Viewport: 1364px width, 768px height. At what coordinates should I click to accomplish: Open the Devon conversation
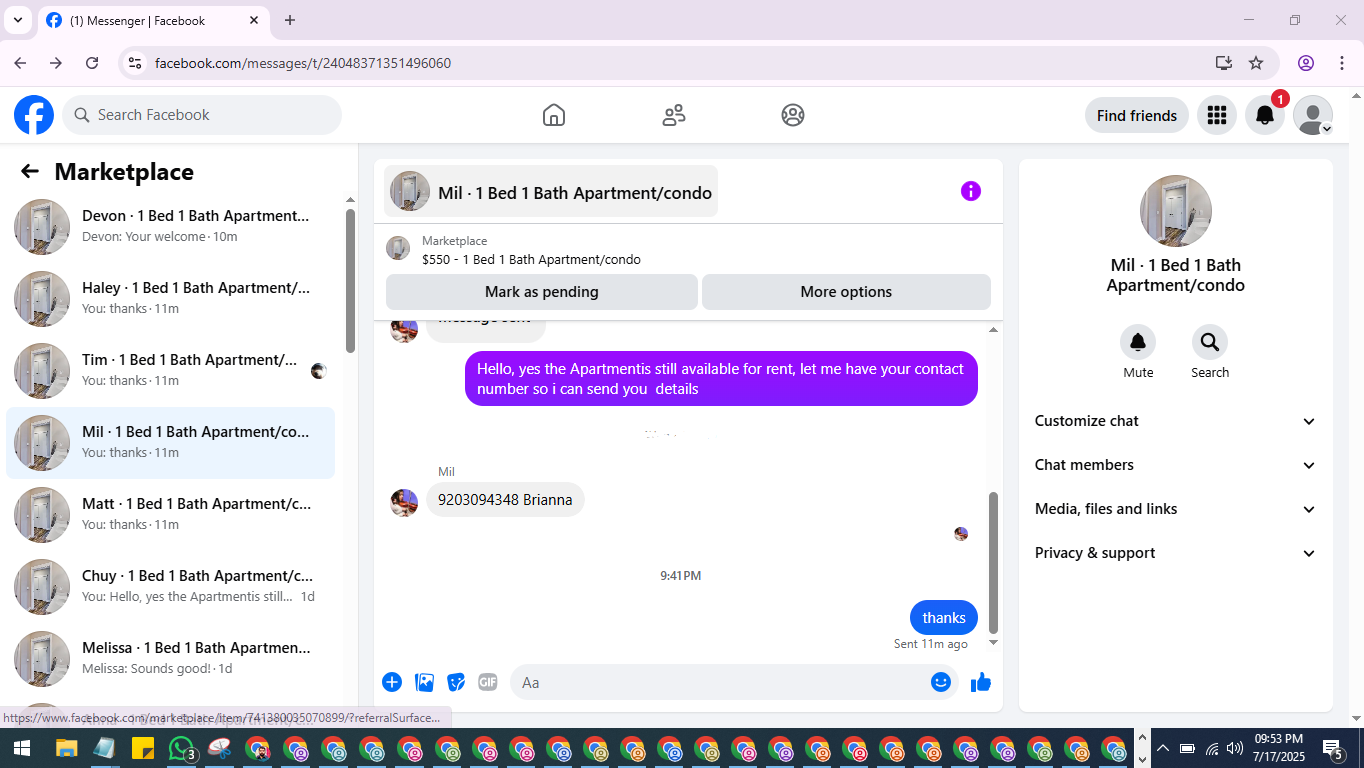coord(171,227)
